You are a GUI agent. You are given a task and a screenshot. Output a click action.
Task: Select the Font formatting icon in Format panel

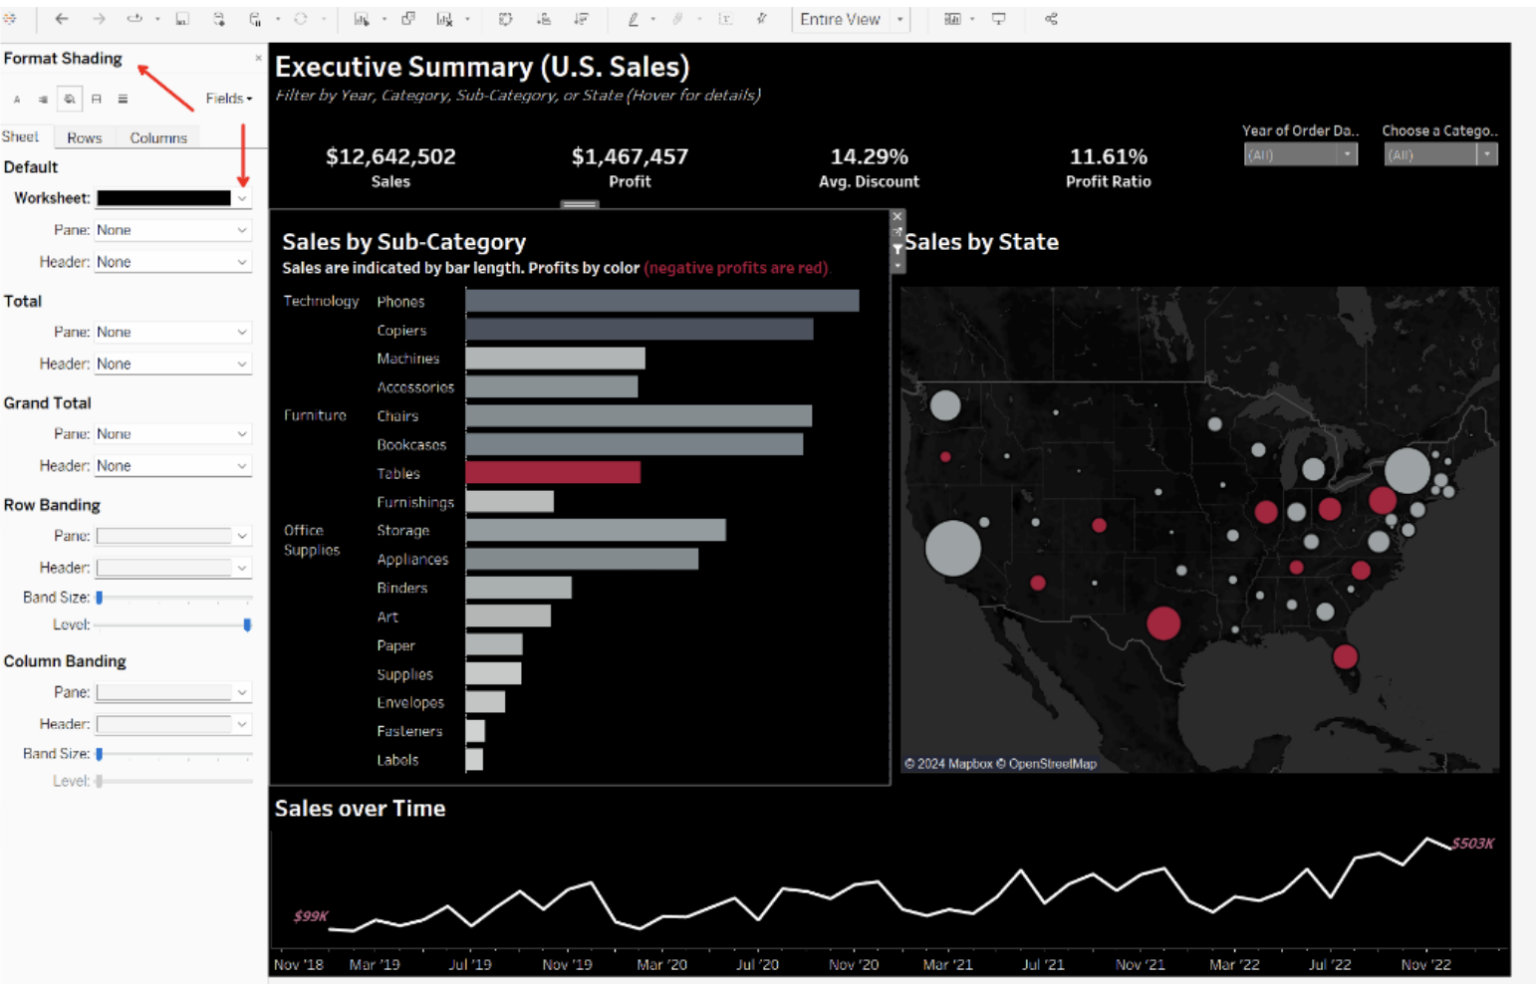tap(17, 99)
